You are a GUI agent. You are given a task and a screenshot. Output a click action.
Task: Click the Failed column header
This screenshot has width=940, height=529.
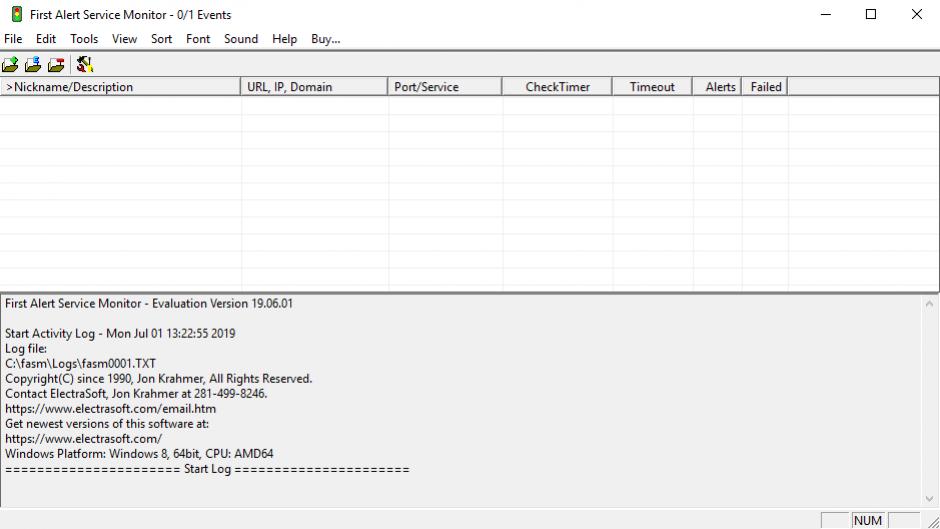(764, 87)
